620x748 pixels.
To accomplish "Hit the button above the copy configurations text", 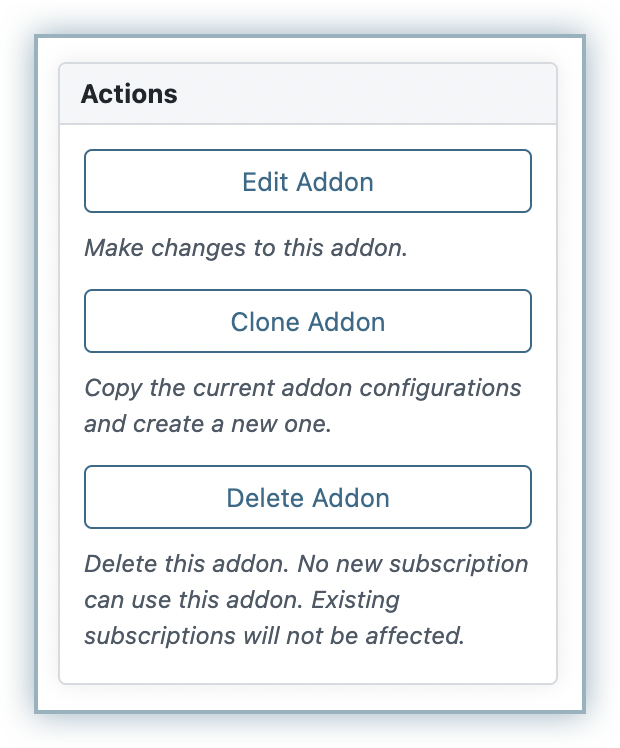I will click(x=307, y=322).
